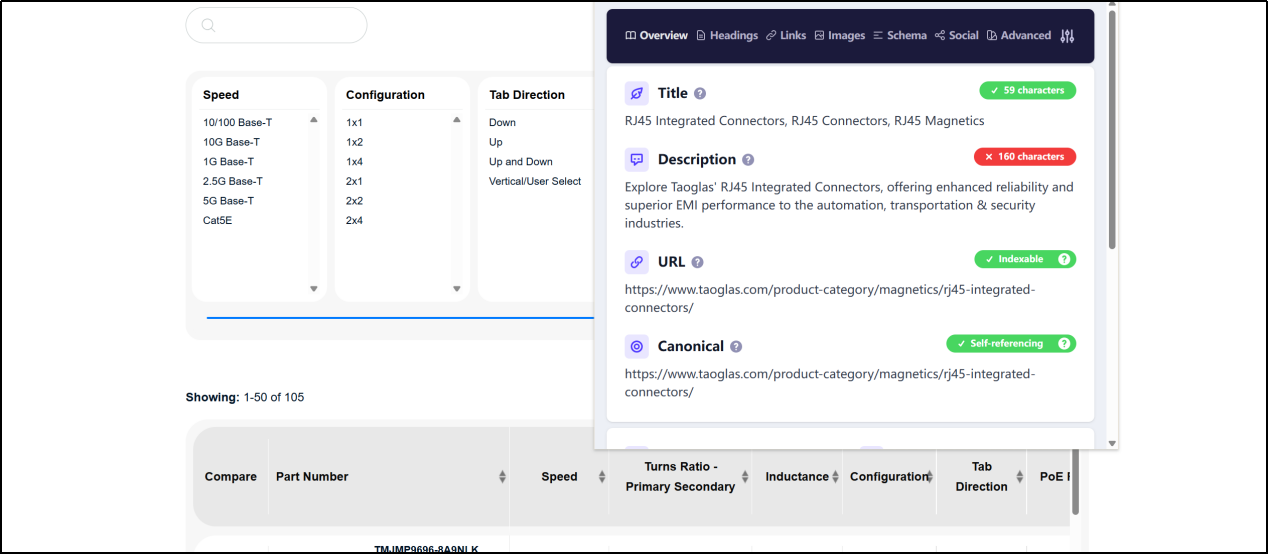Select 2x4 configuration filter
1269x555 pixels.
[x=354, y=220]
